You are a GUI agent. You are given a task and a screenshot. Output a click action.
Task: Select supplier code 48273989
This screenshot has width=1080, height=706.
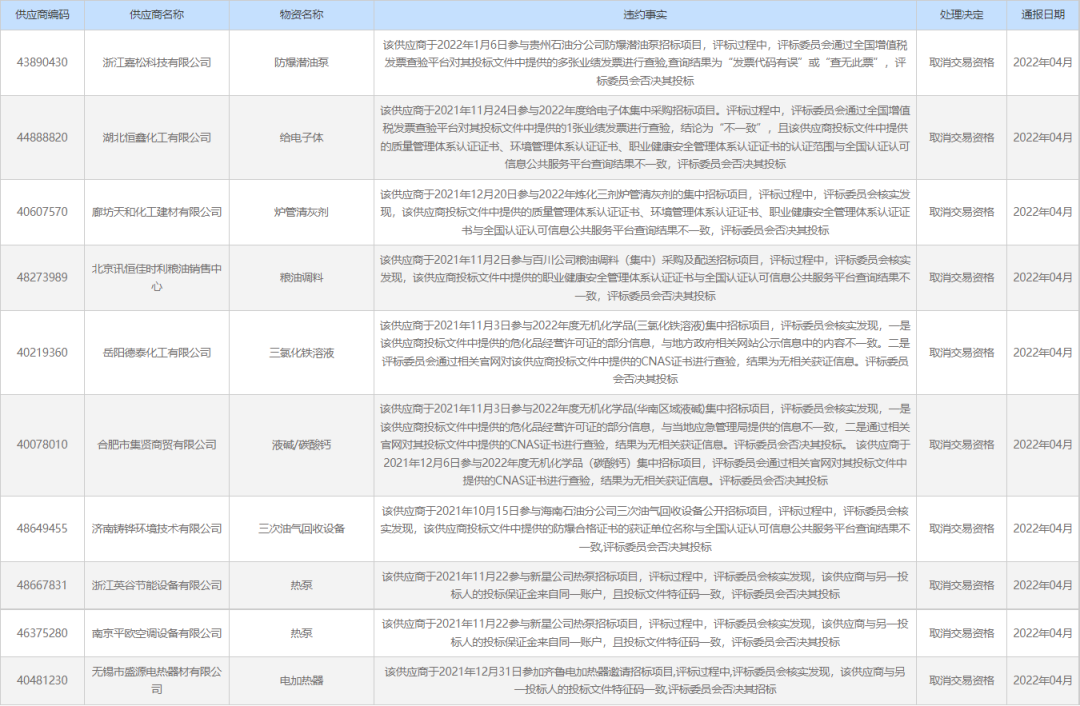(42, 278)
